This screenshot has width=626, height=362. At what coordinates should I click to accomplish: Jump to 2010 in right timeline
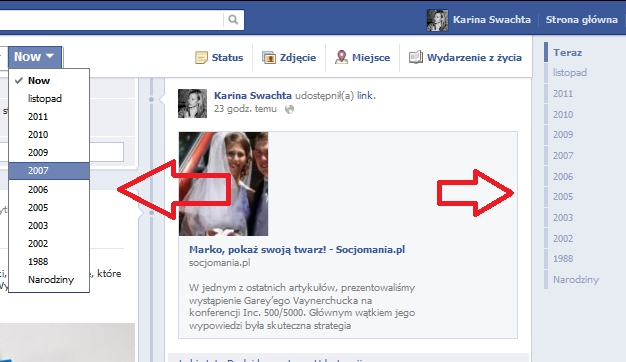tap(563, 115)
